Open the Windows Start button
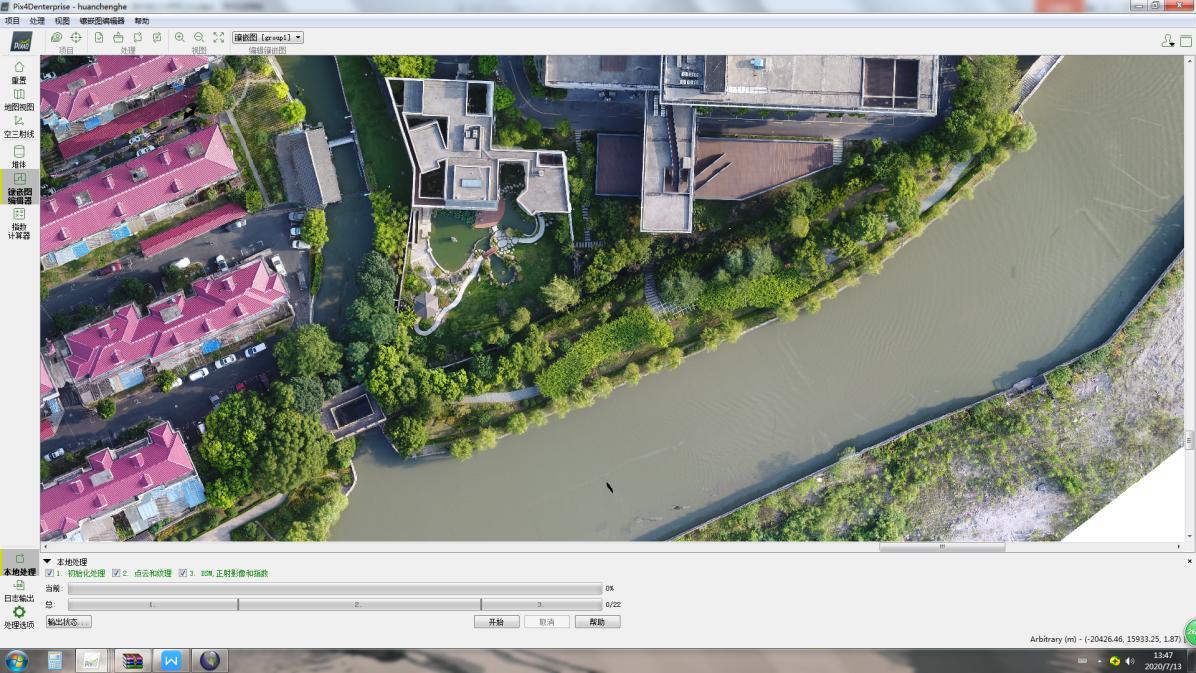 16,661
